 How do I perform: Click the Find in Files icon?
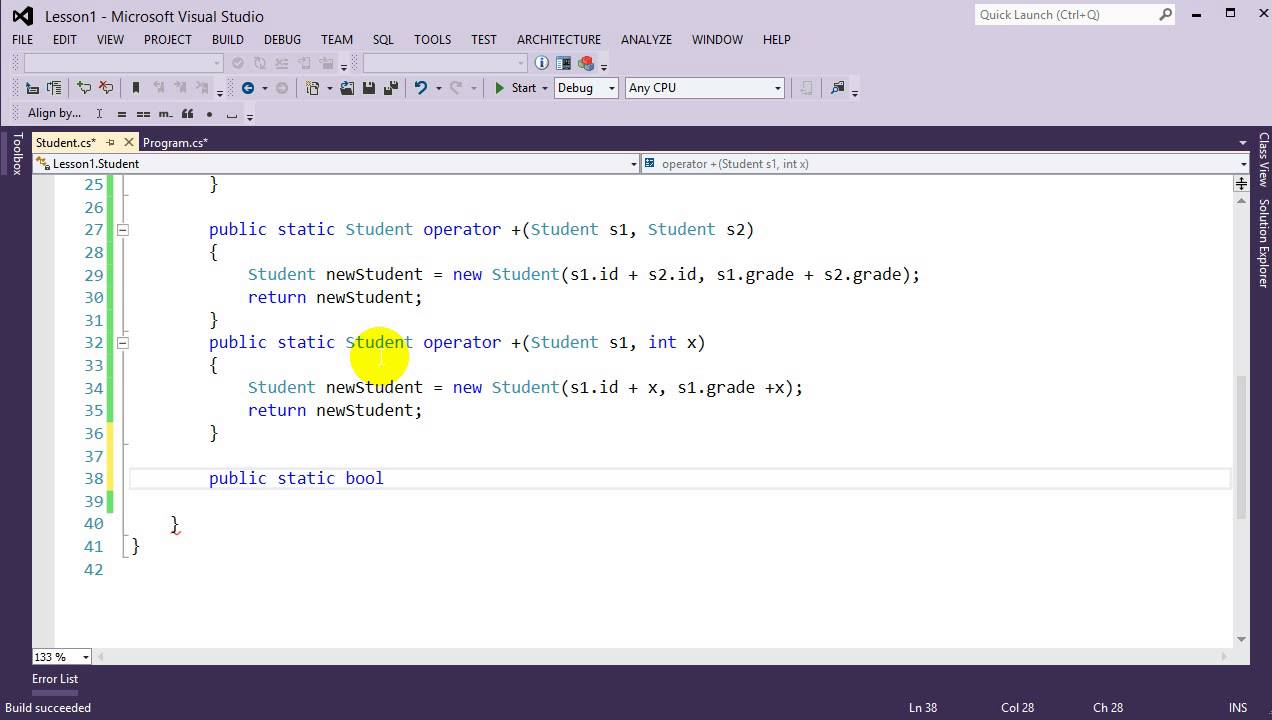point(838,88)
